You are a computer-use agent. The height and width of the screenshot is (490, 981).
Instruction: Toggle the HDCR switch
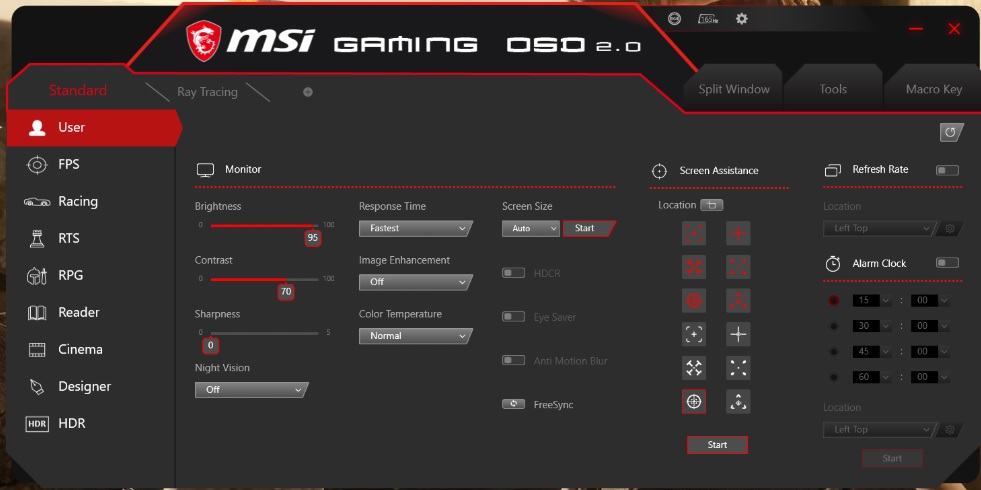tap(513, 273)
